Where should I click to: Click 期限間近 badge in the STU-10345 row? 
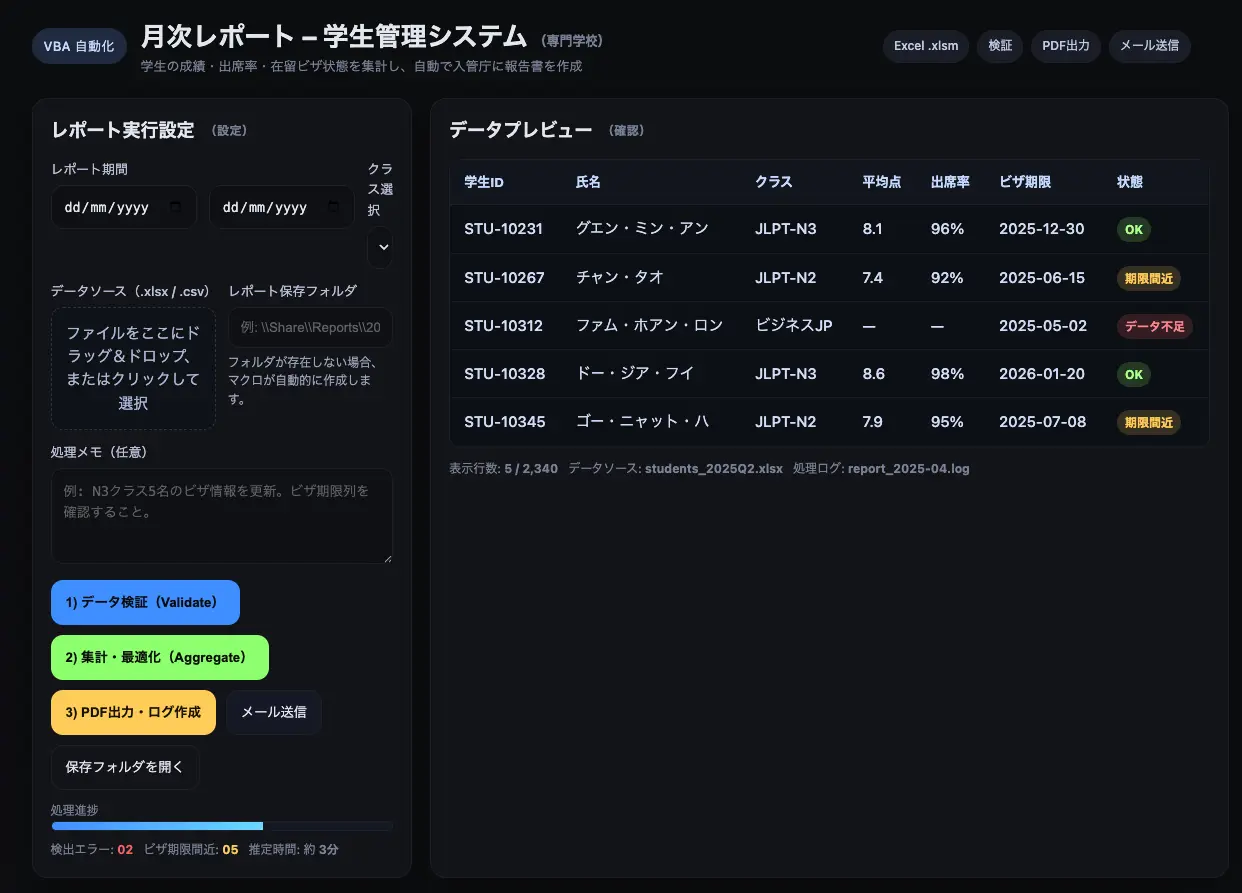coord(1149,422)
